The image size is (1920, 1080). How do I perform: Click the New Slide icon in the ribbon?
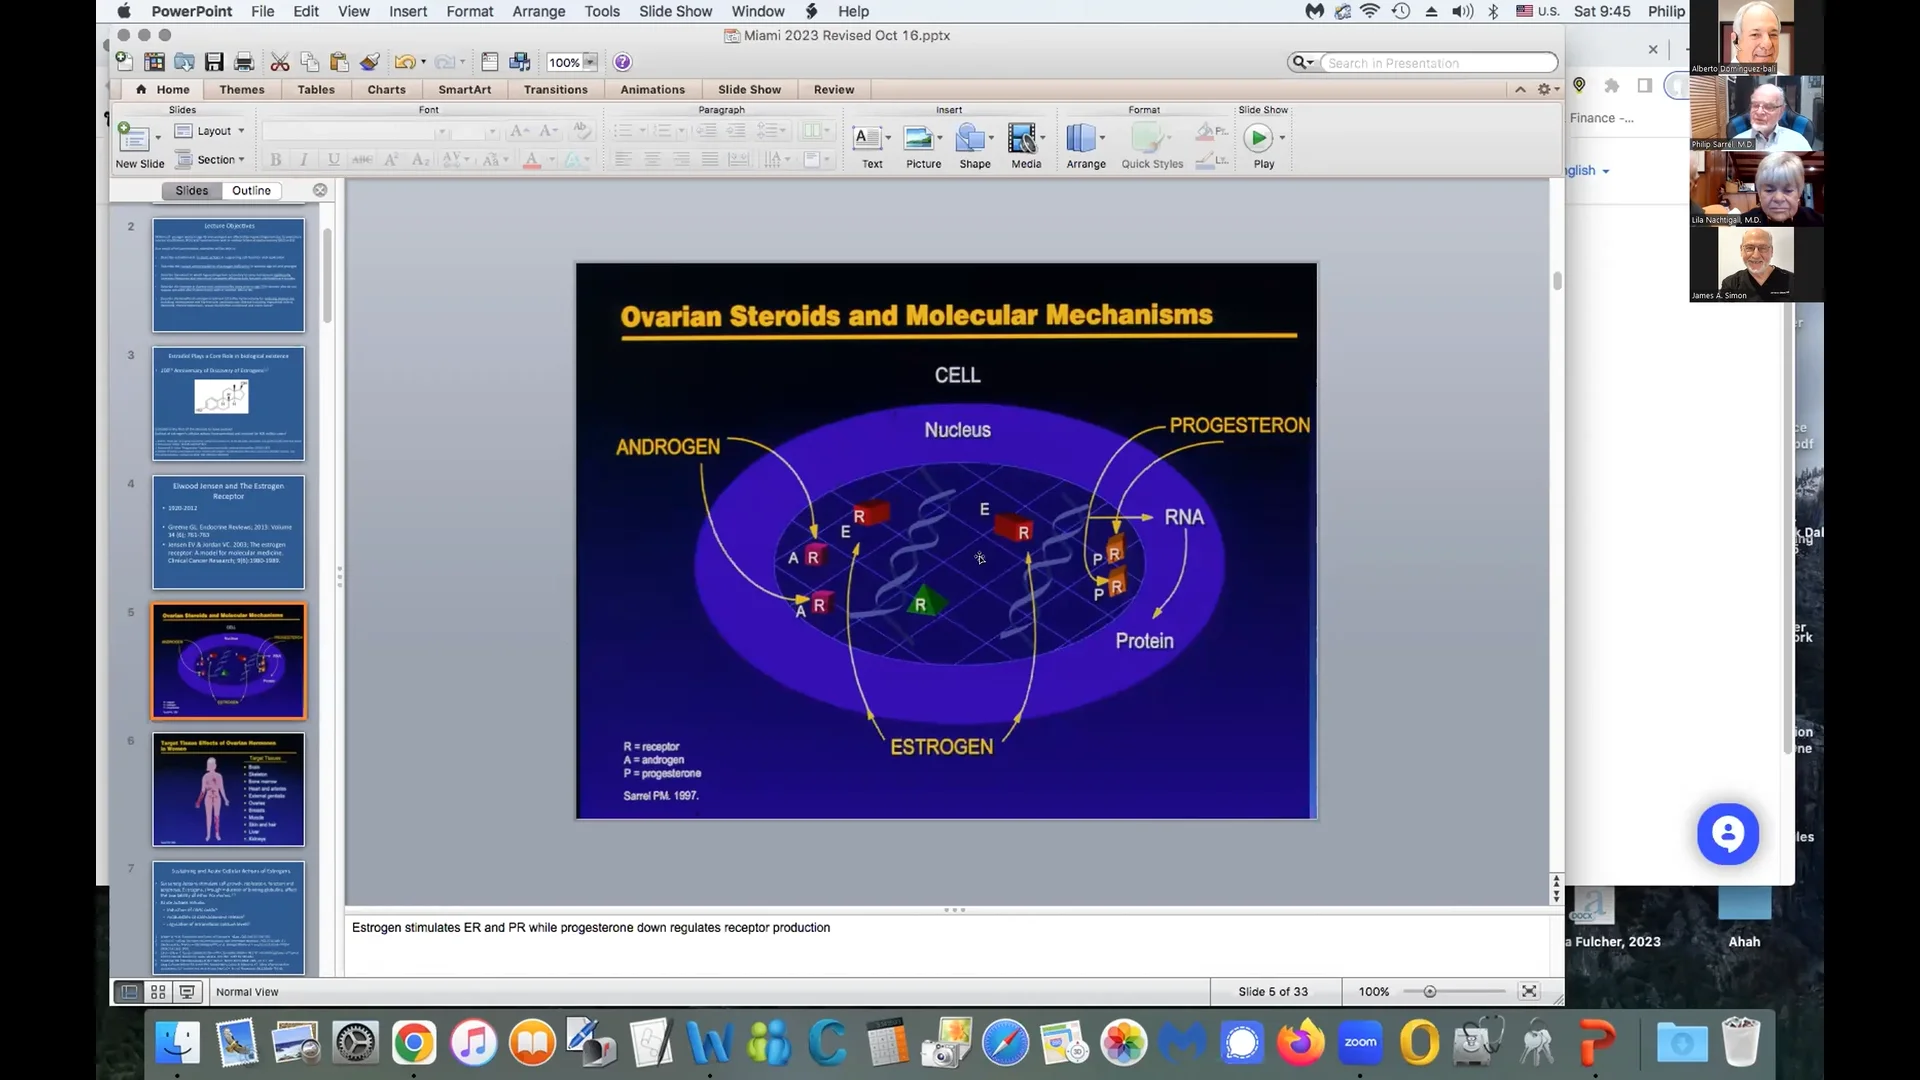click(133, 137)
